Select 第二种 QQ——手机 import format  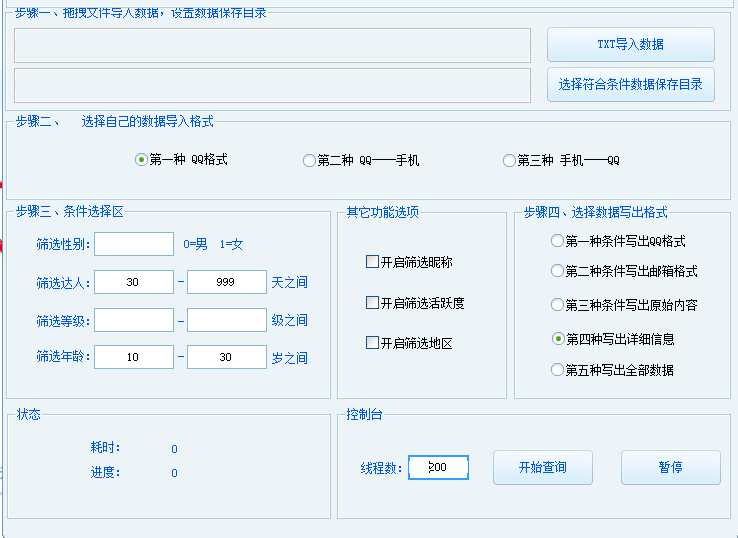[361, 161]
